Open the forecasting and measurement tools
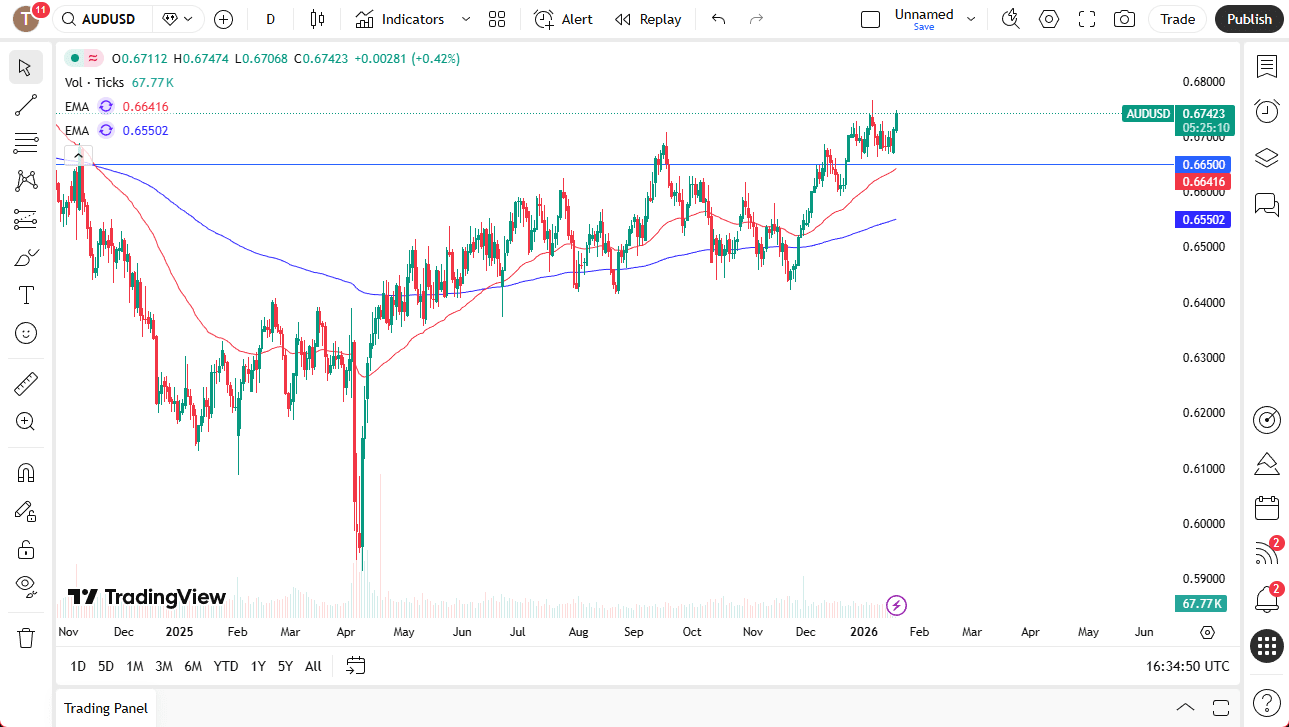This screenshot has height=727, width=1289. [x=26, y=219]
